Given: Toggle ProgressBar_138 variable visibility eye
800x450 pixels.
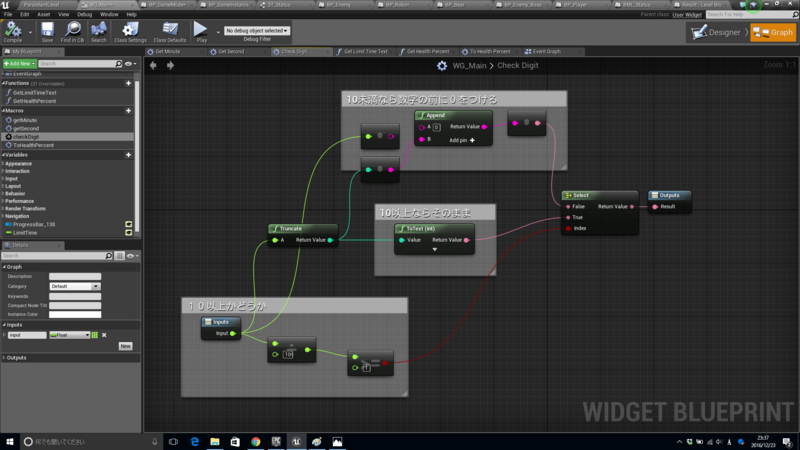Looking at the screenshot, I should (129, 224).
